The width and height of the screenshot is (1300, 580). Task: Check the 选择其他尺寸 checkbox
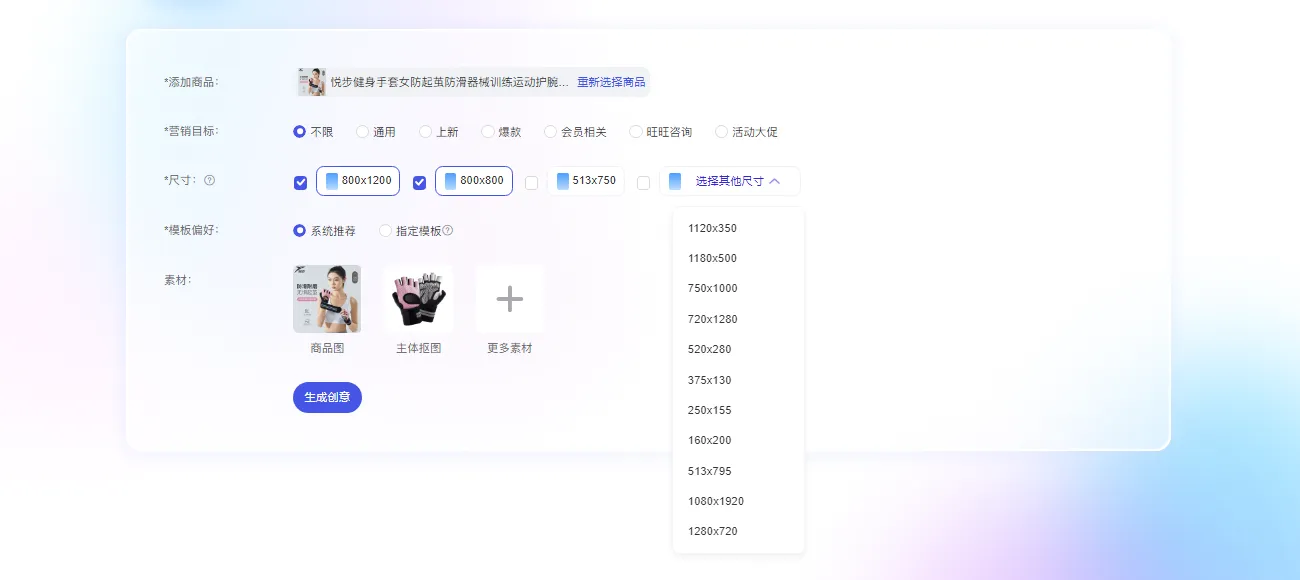[643, 183]
